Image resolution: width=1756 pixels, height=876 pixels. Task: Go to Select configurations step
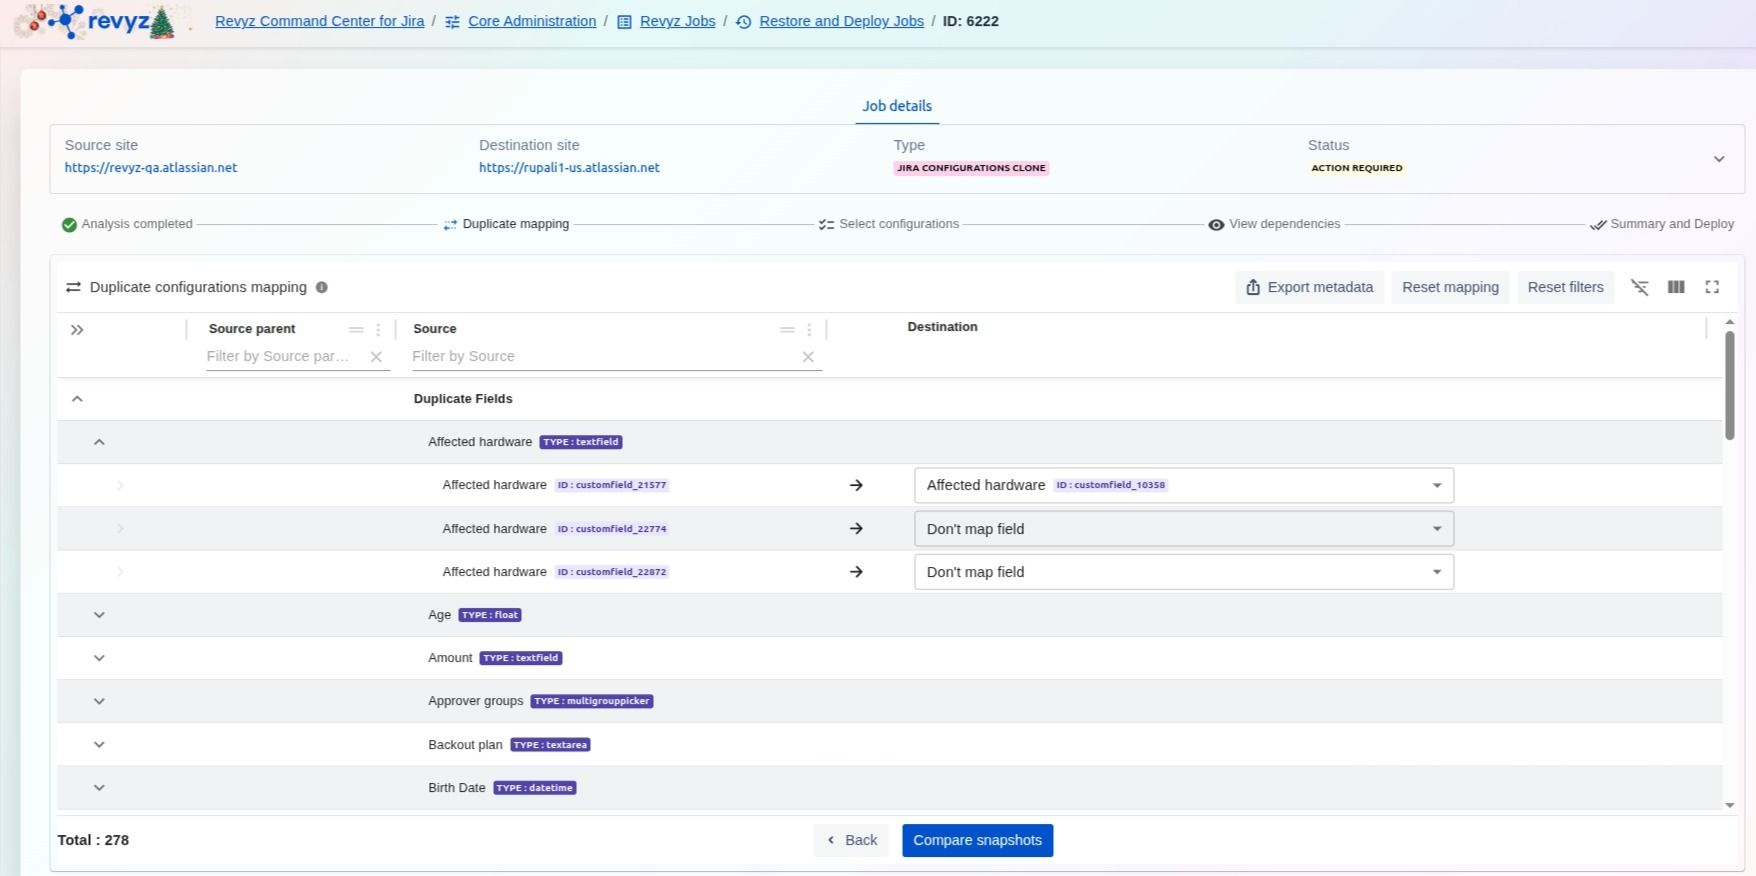(x=889, y=224)
